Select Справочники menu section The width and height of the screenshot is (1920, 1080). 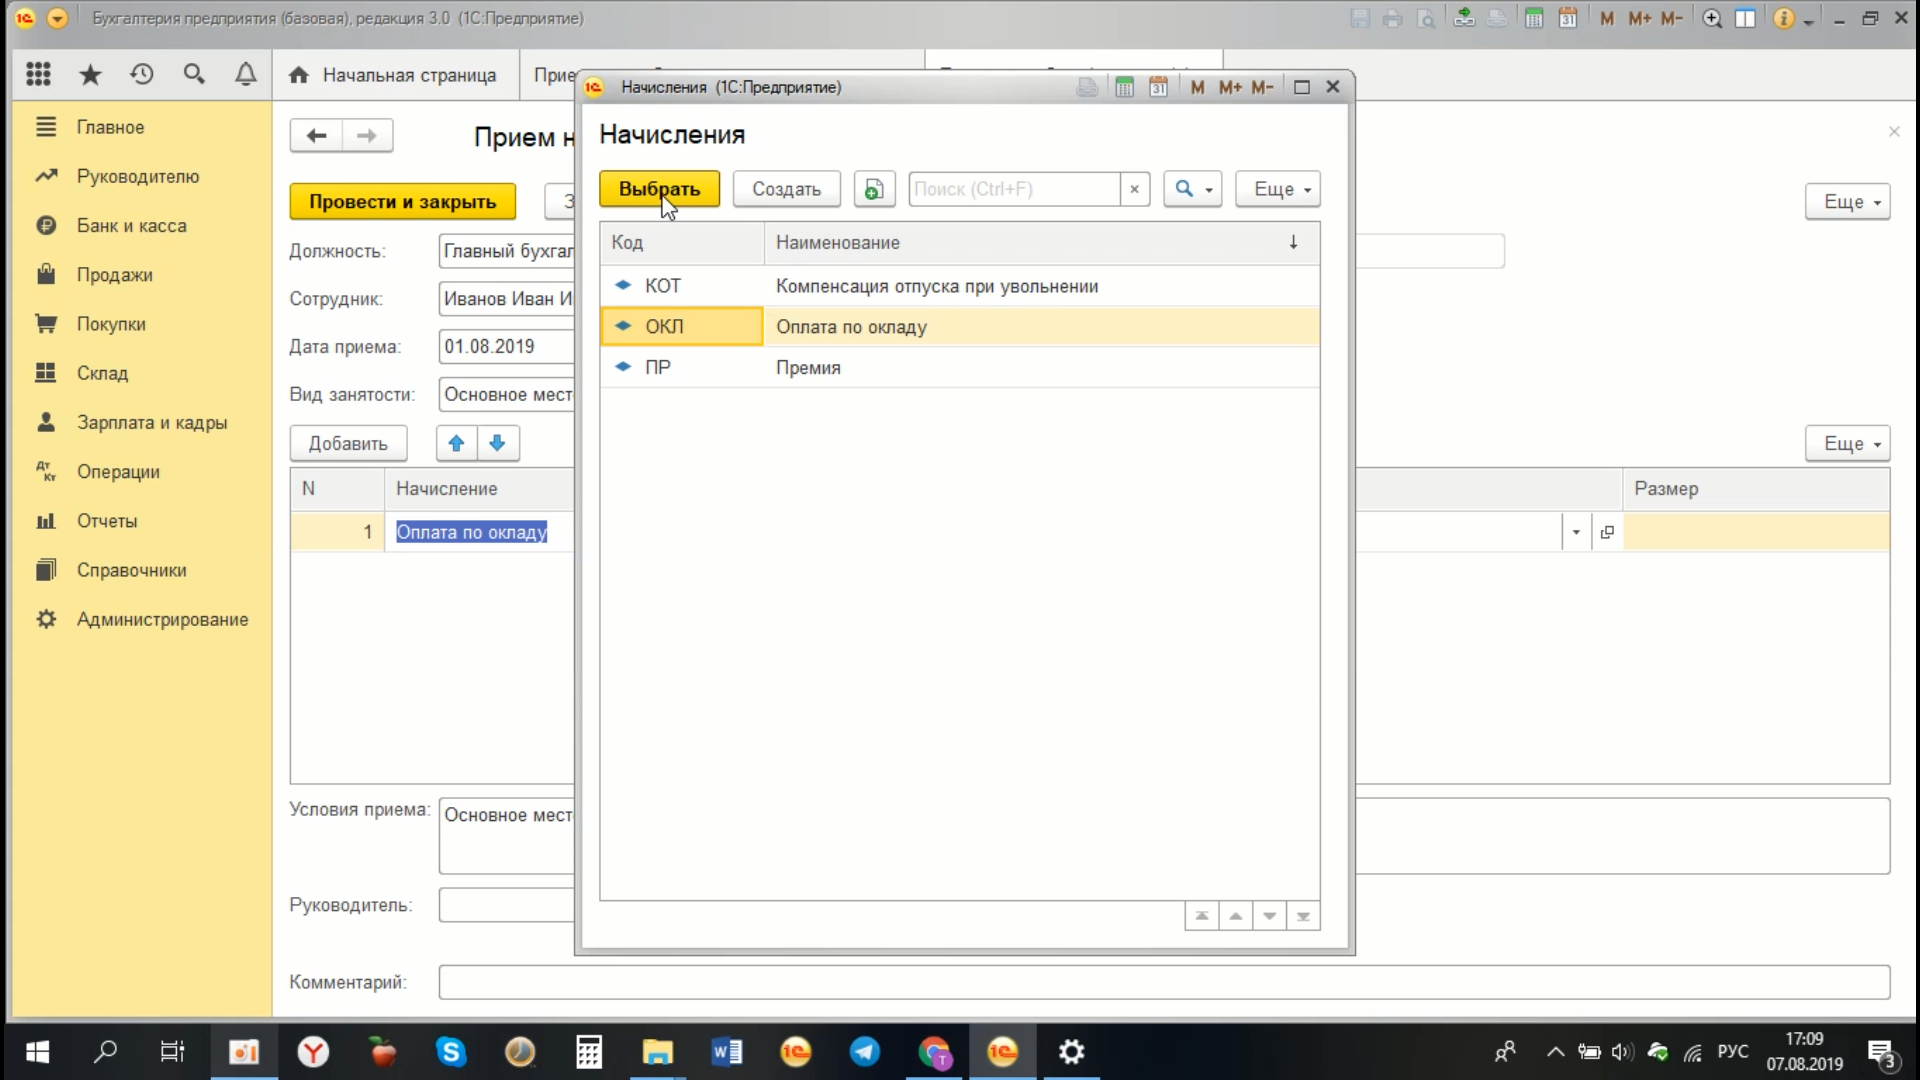[x=132, y=570]
